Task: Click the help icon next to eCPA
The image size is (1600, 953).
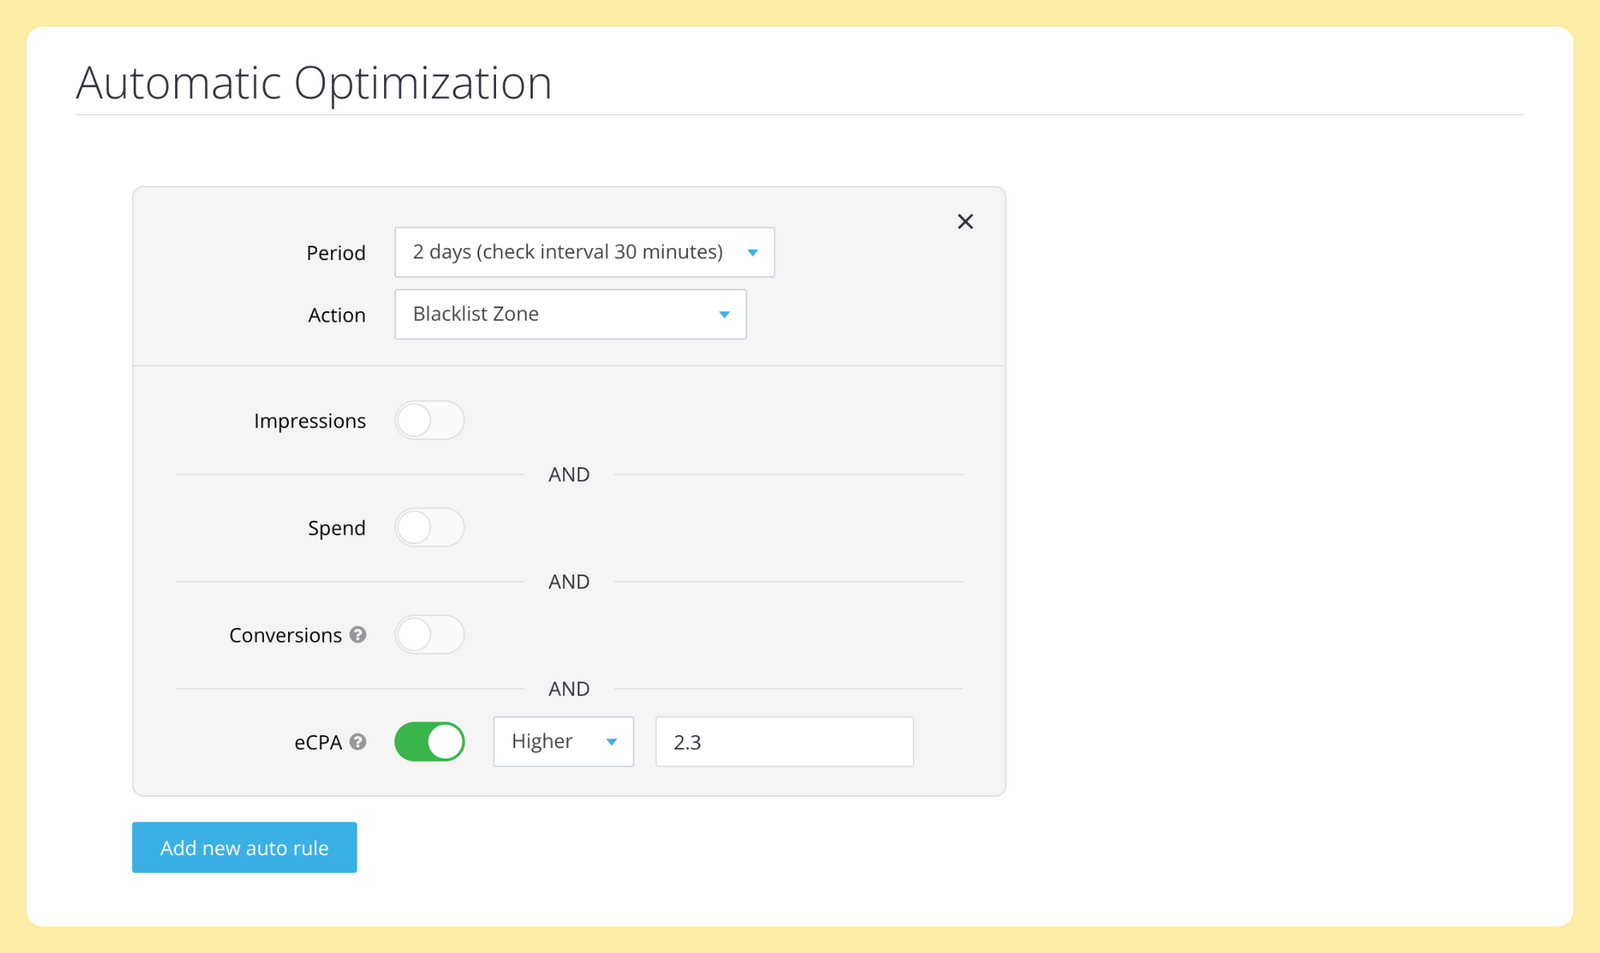Action: coord(358,742)
